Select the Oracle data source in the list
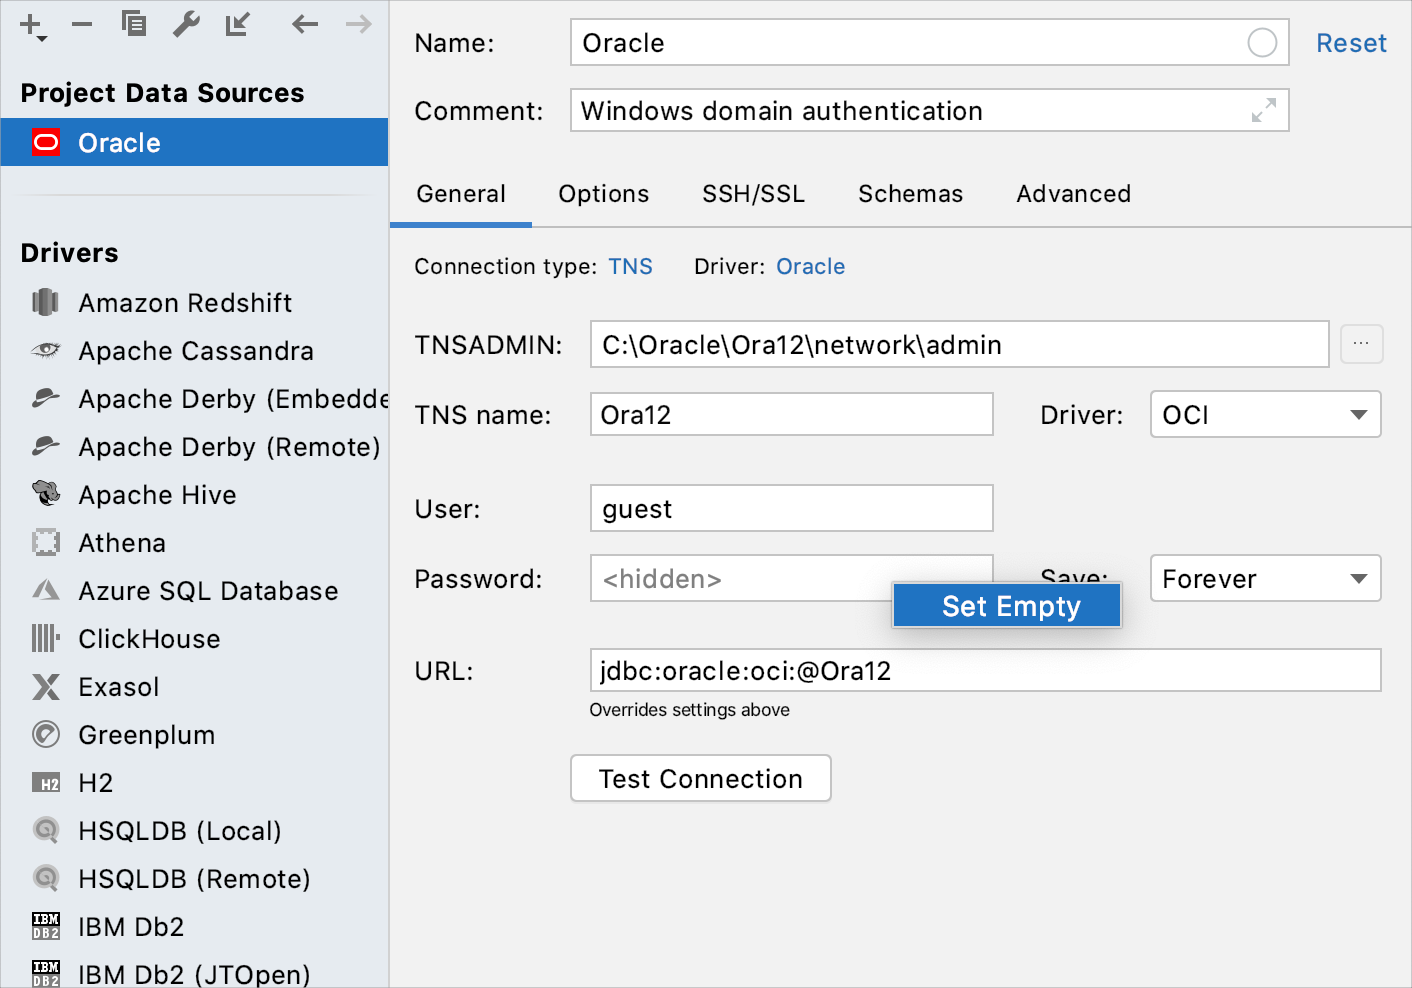The image size is (1412, 988). (x=194, y=142)
